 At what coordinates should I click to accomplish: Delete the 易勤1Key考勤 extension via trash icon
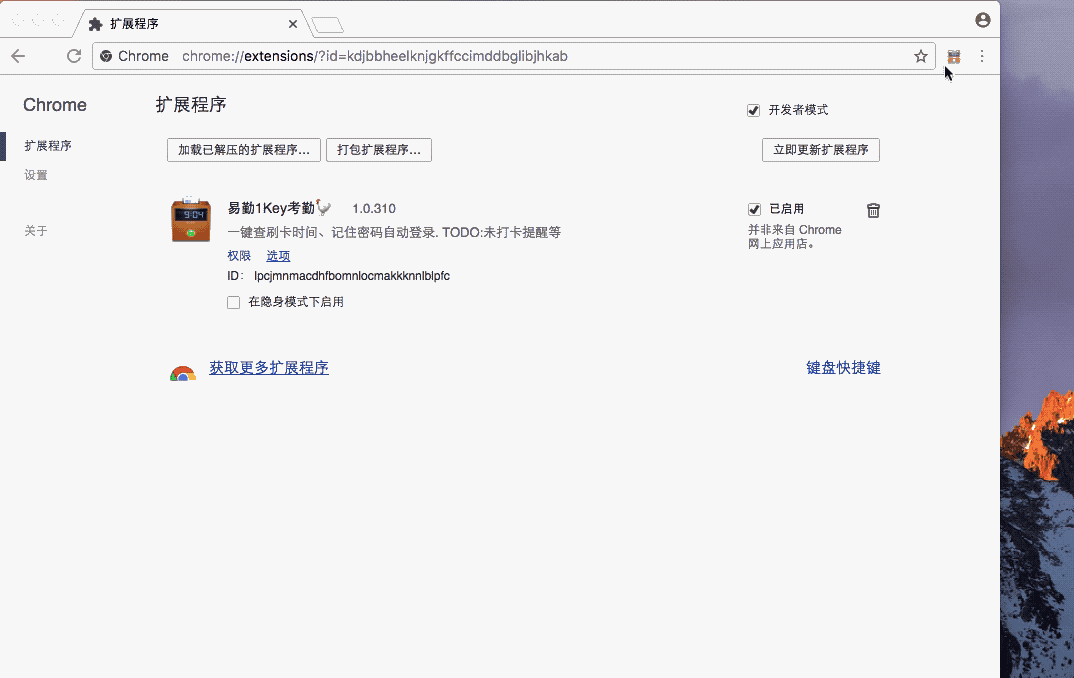(873, 210)
